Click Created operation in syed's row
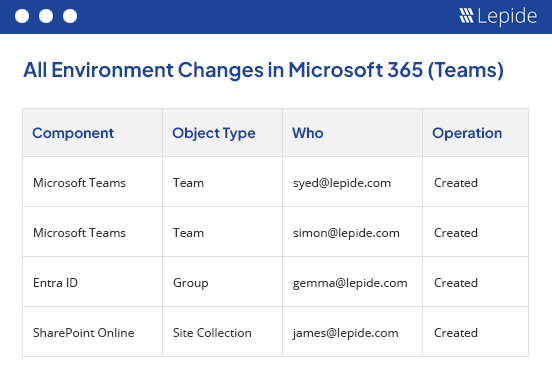 pyautogui.click(x=456, y=183)
